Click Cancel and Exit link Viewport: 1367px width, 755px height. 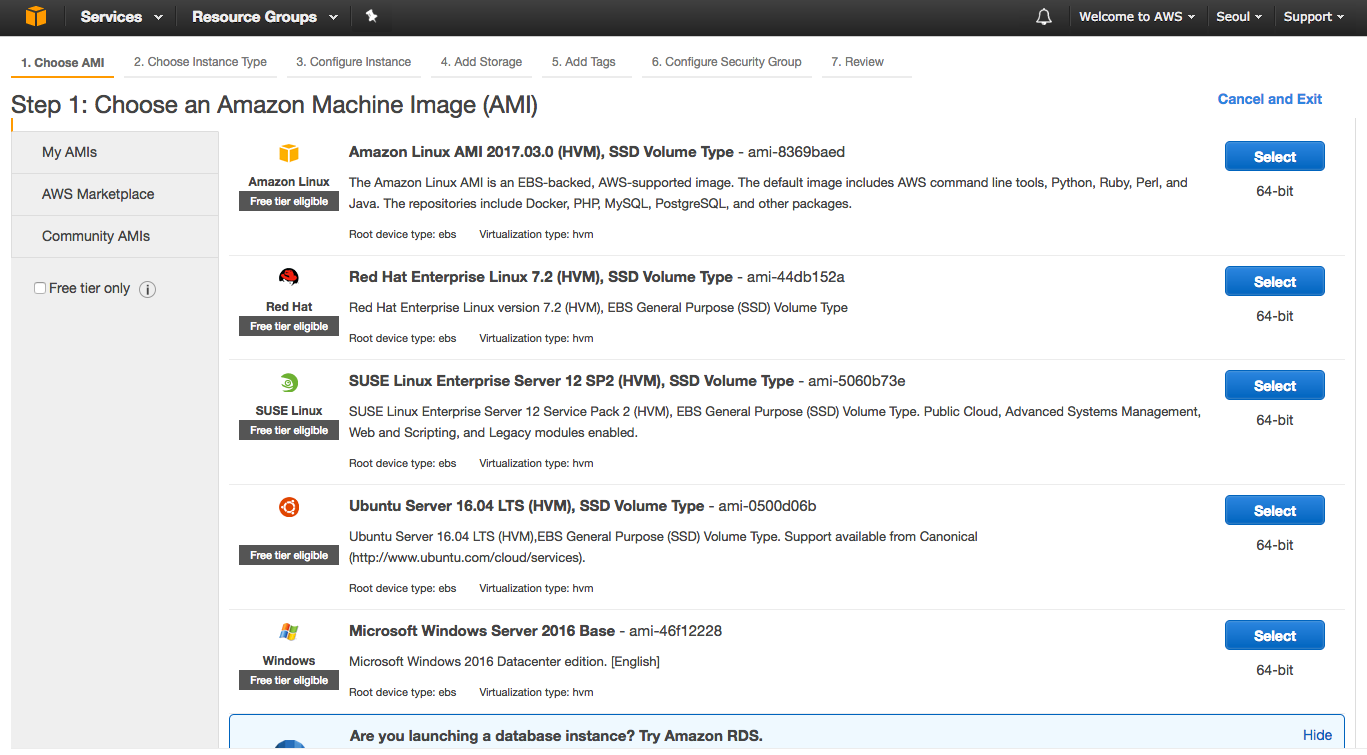point(1269,99)
